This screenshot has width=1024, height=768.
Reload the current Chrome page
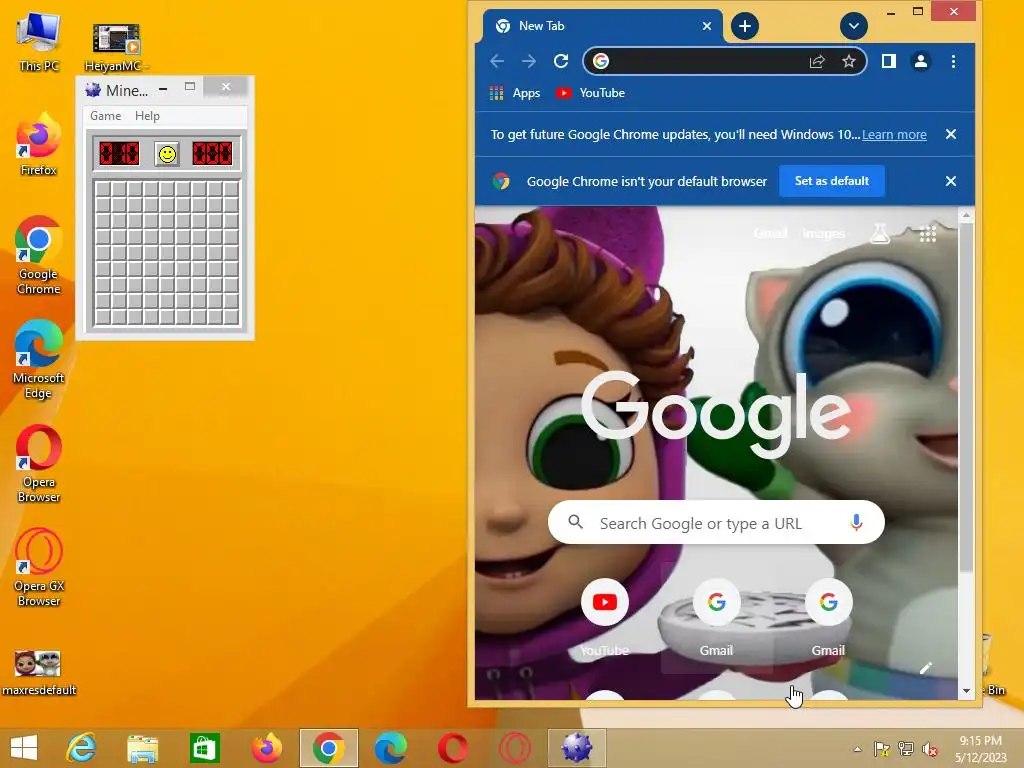(x=561, y=61)
